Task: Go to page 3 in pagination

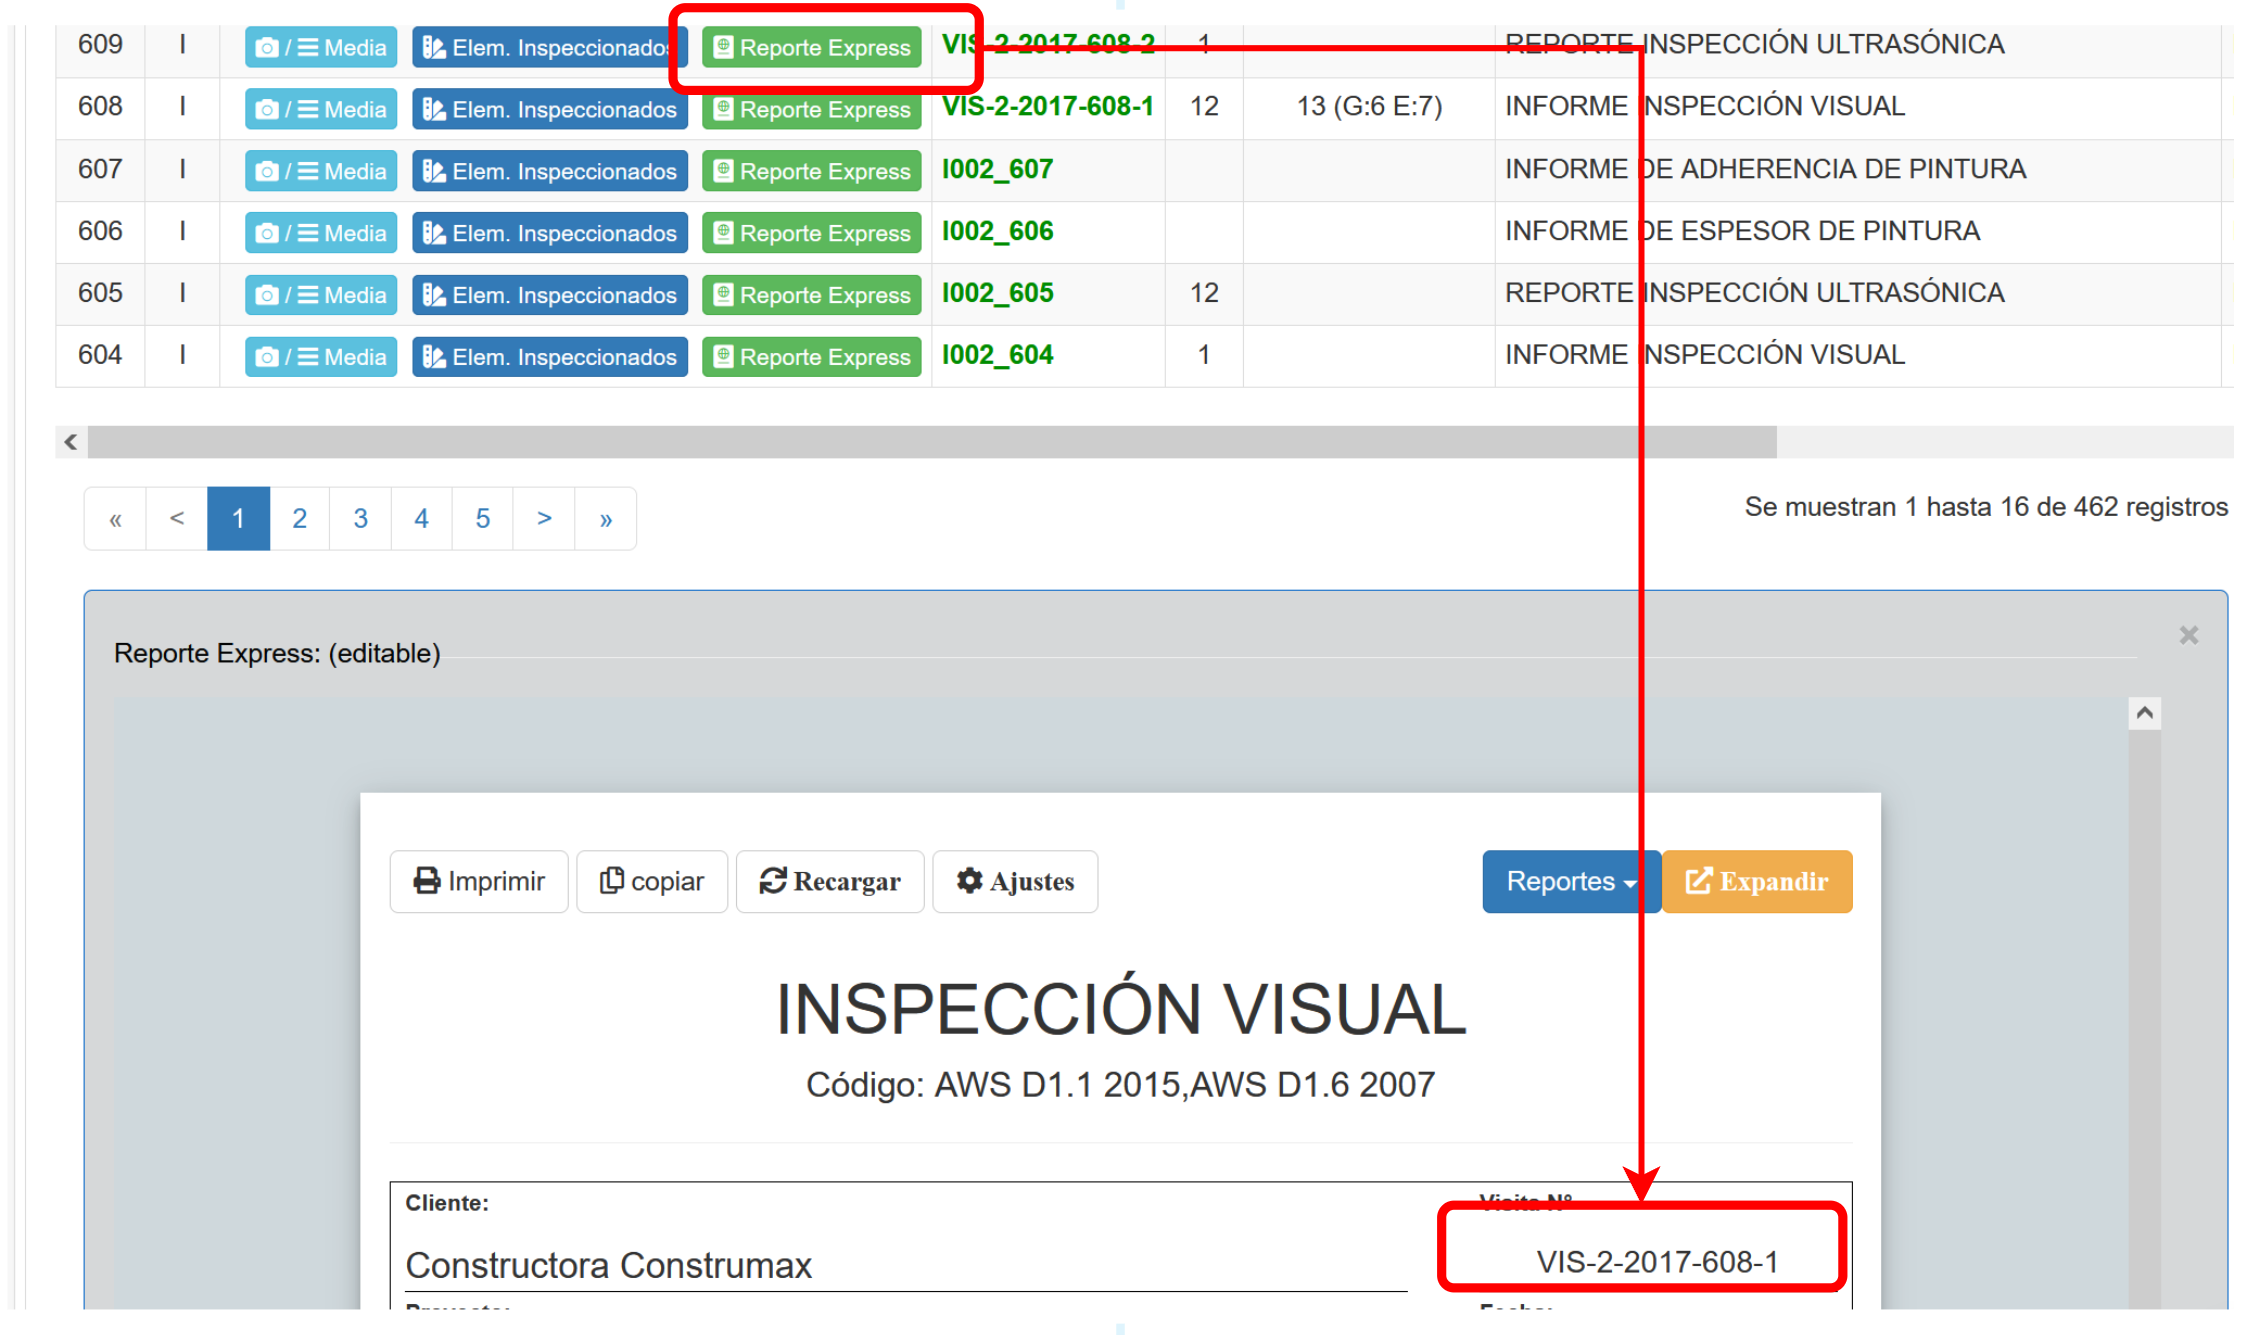Action: pyautogui.click(x=360, y=518)
